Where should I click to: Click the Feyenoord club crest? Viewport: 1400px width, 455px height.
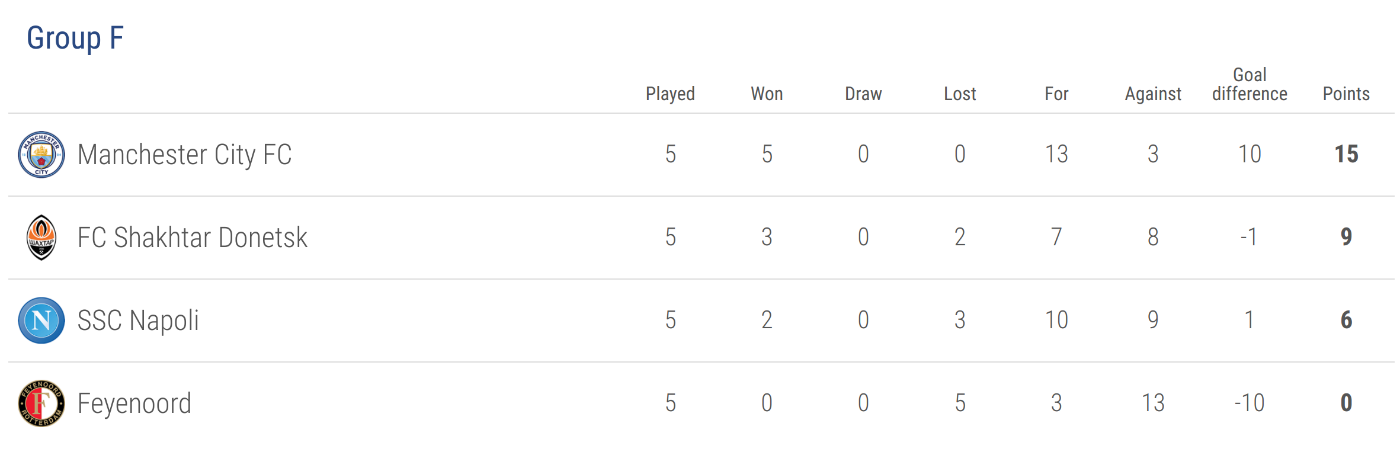[x=41, y=404]
